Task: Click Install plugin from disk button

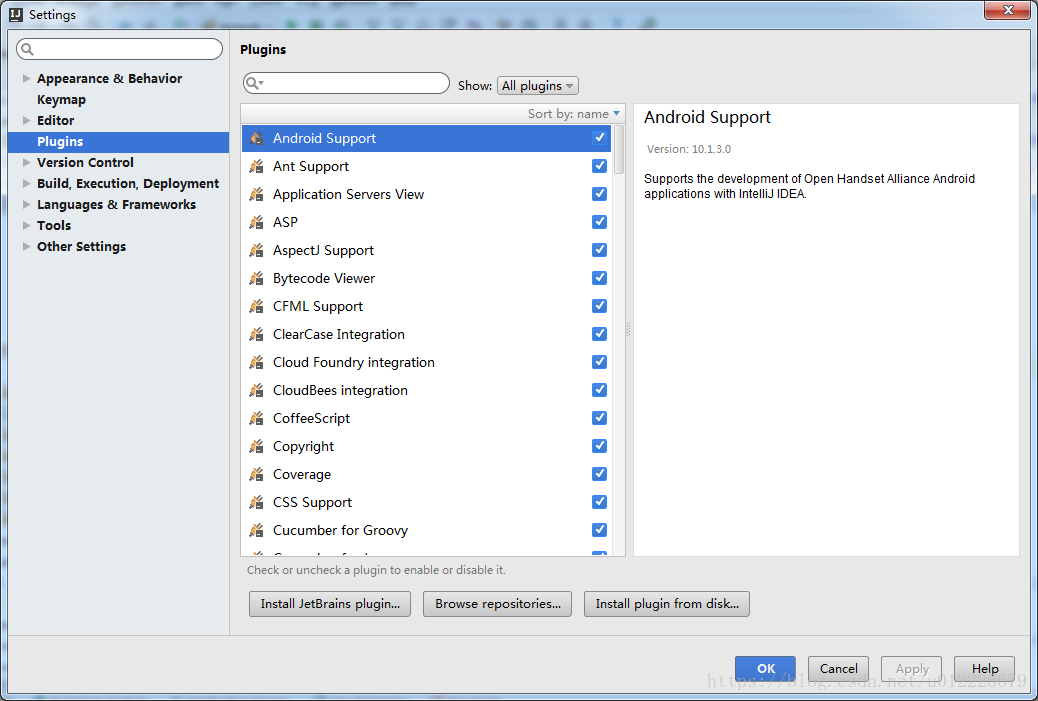Action: [667, 604]
